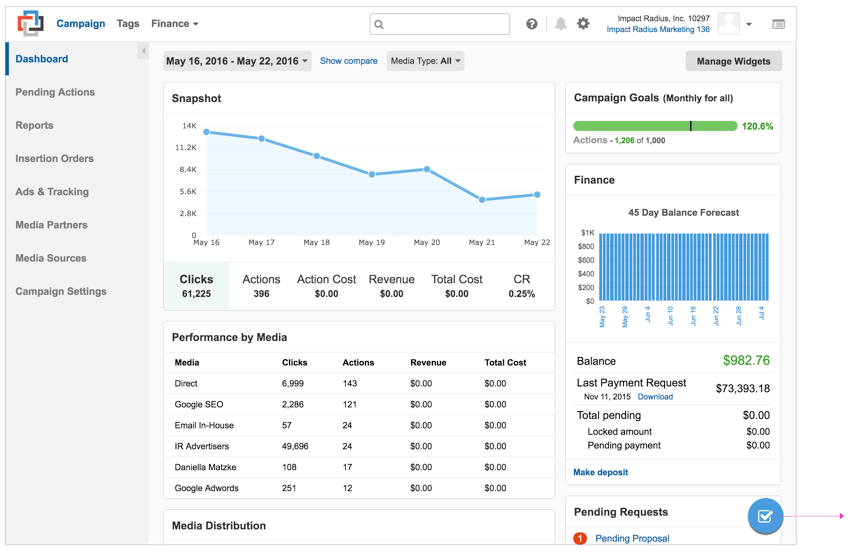This screenshot has height=555, width=850.
Task: Open the settings gear icon
Action: [584, 24]
